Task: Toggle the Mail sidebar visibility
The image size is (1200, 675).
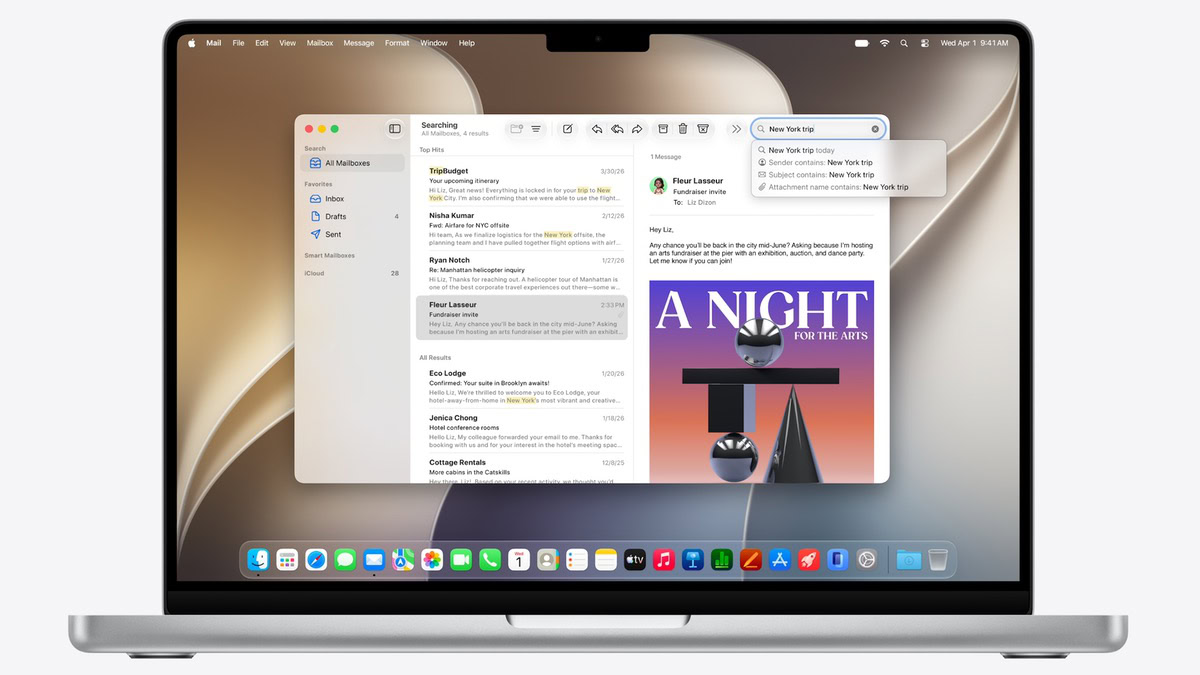Action: tap(395, 129)
